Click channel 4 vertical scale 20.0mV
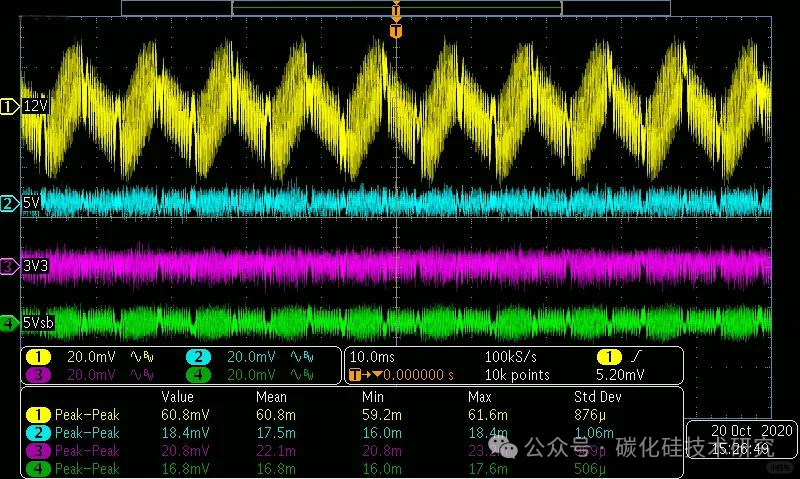800x479 pixels. [x=252, y=375]
